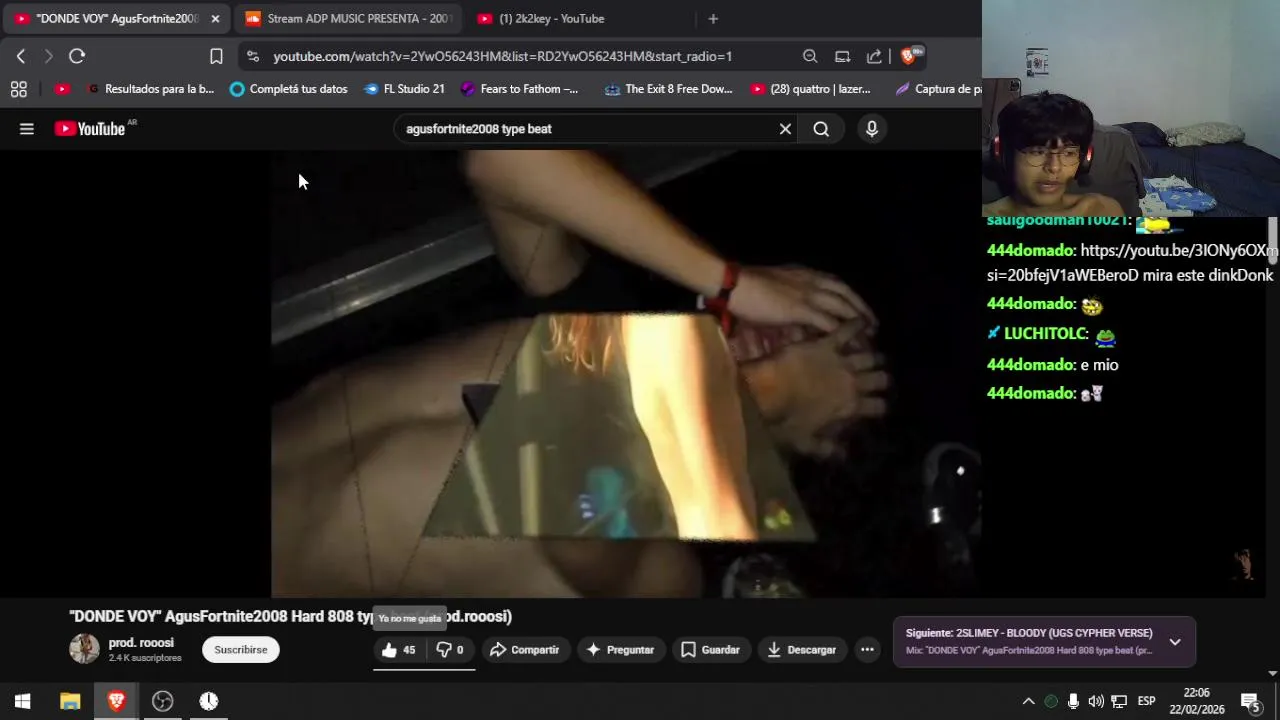Open the OBS Studio taskbar icon
Viewport: 1280px width, 720px height.
[x=162, y=701]
